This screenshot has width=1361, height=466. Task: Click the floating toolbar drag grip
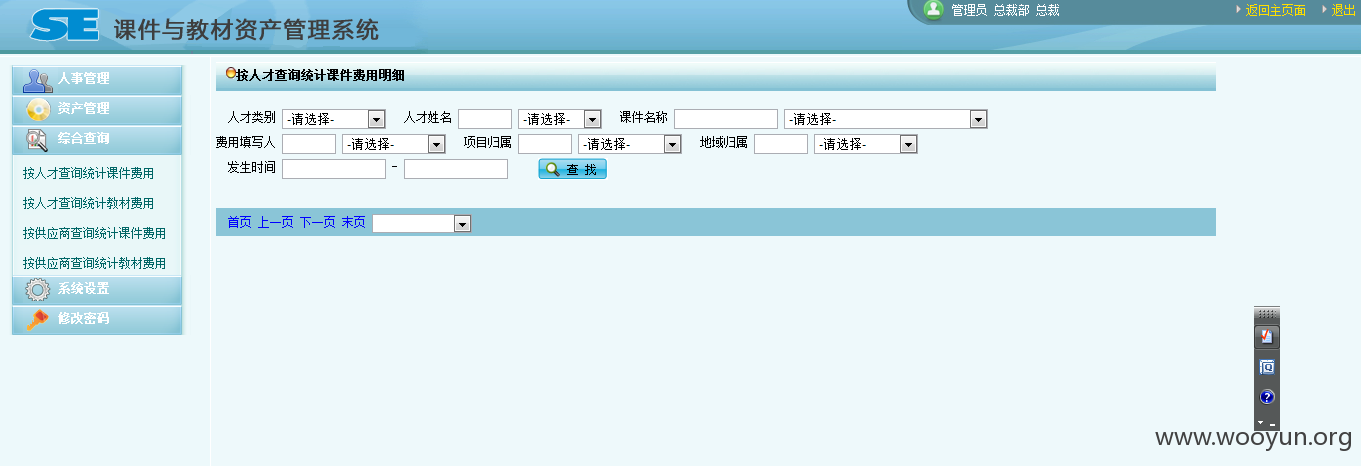(x=1267, y=313)
